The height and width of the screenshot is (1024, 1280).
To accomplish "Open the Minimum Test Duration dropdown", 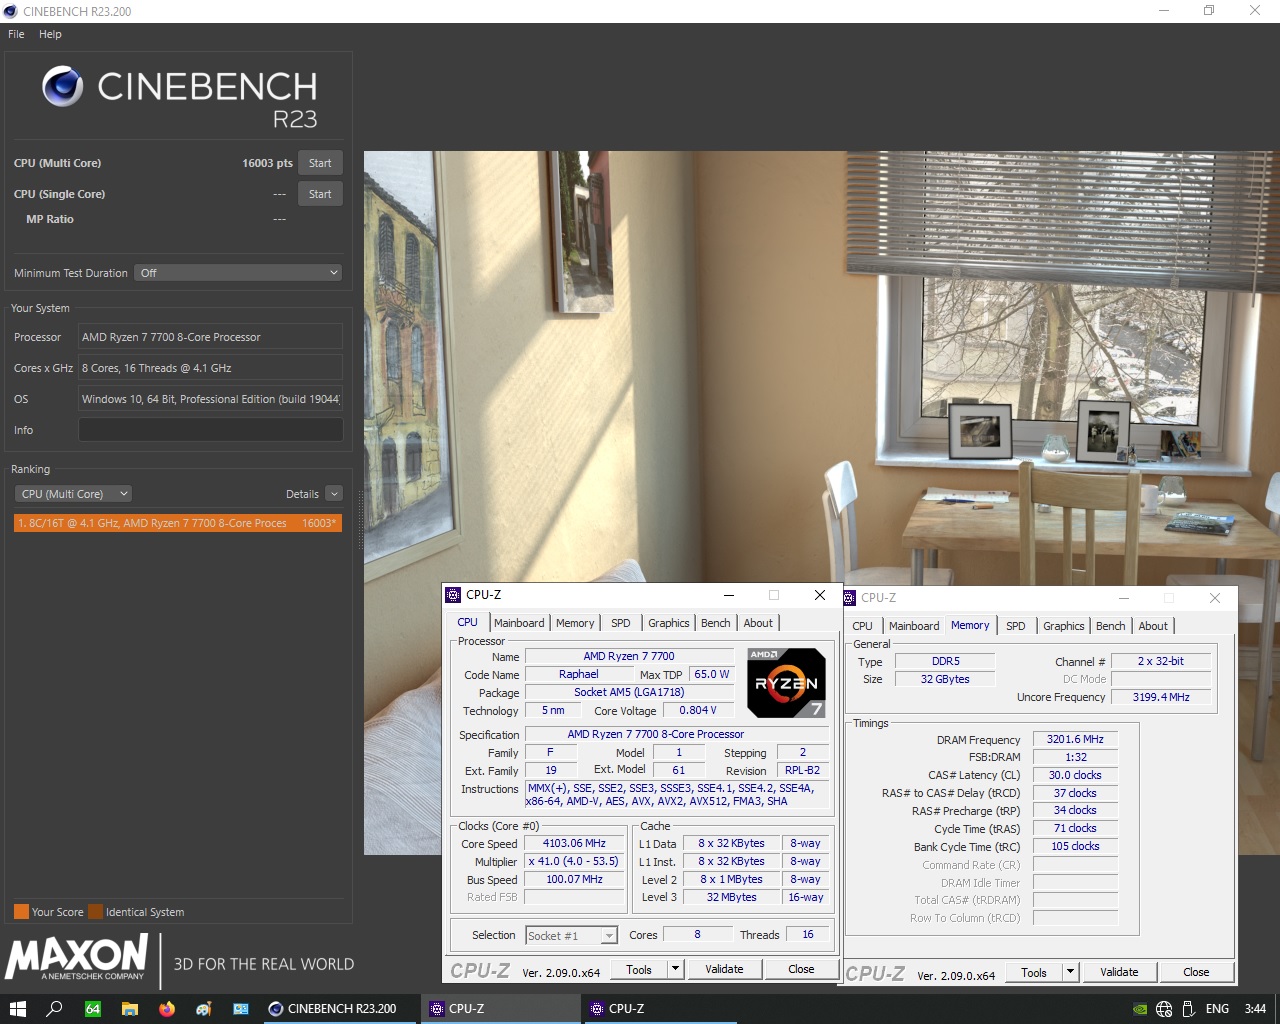I will [x=238, y=273].
